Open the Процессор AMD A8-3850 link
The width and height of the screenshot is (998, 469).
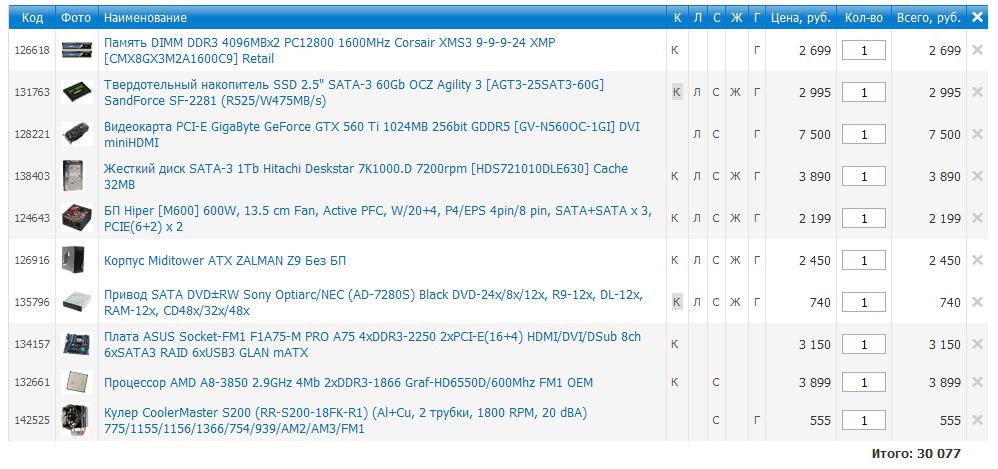coord(348,383)
